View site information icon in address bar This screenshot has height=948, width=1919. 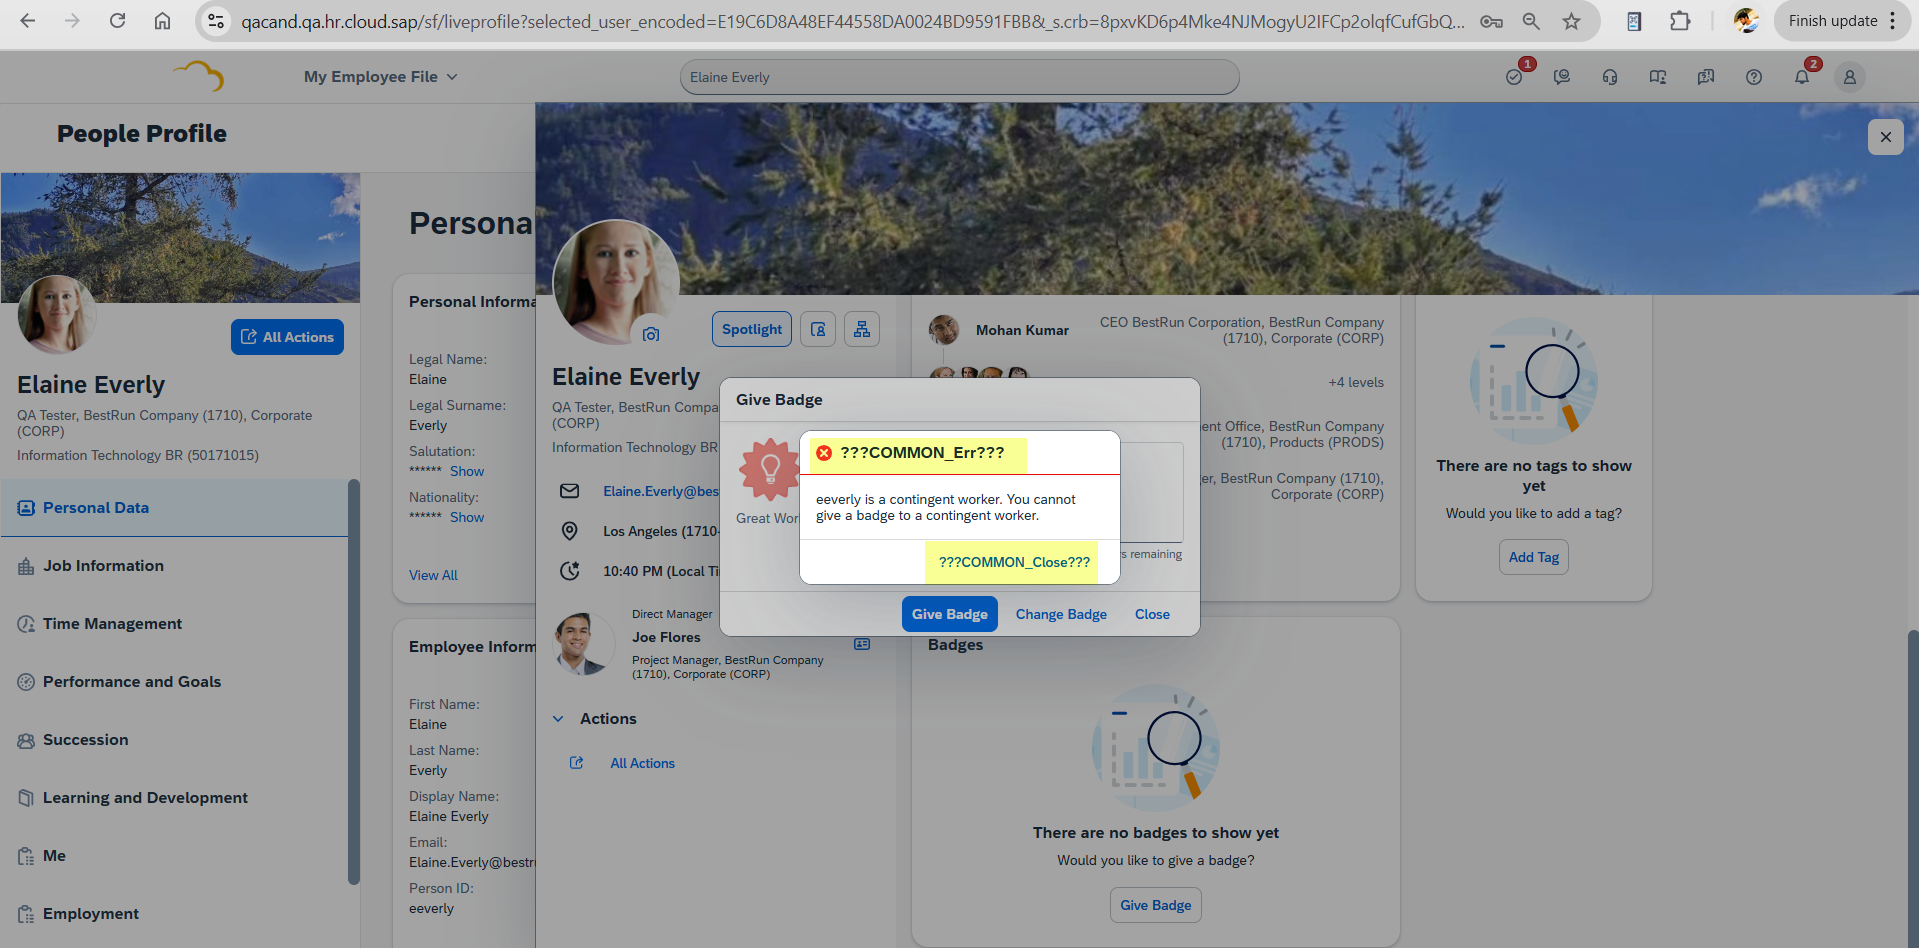[215, 21]
